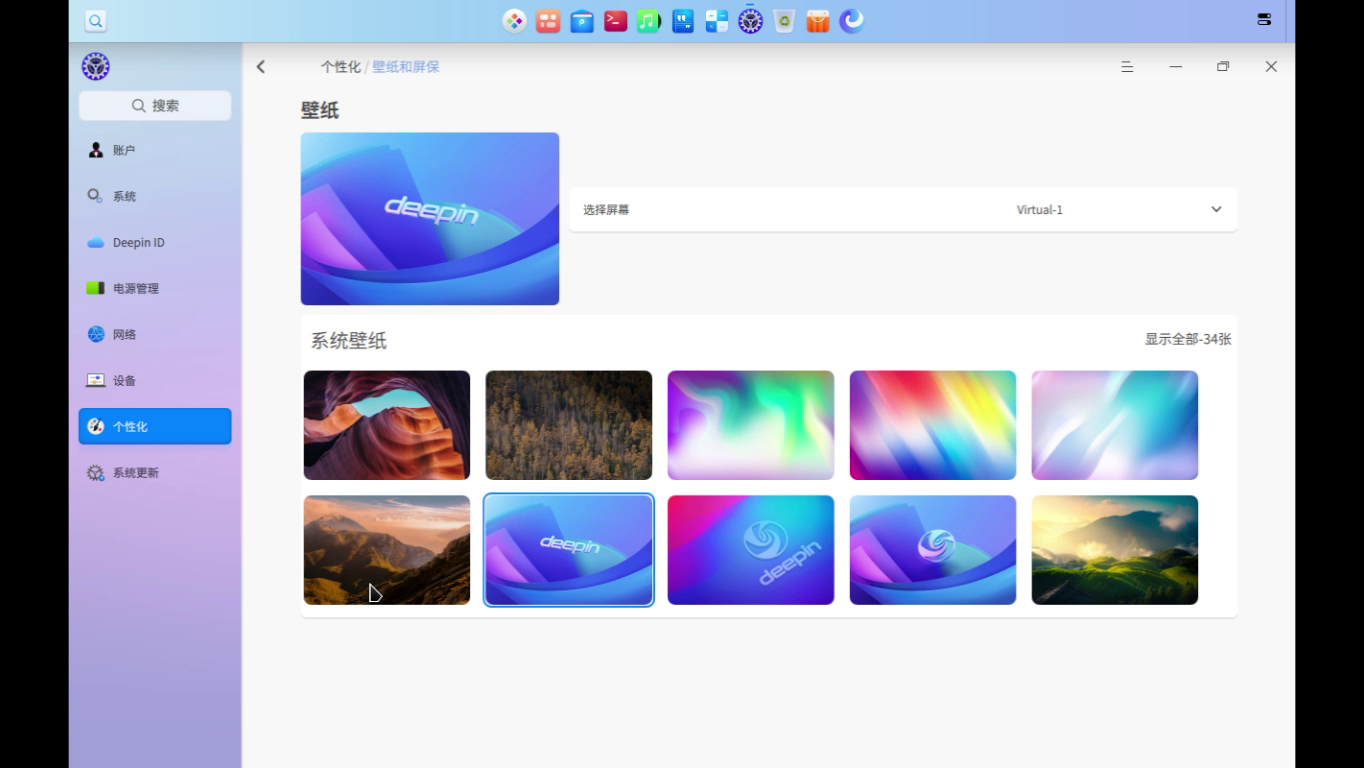Viewport: 1364px width, 768px height.
Task: Open the 账户 settings section
Action: [x=155, y=150]
